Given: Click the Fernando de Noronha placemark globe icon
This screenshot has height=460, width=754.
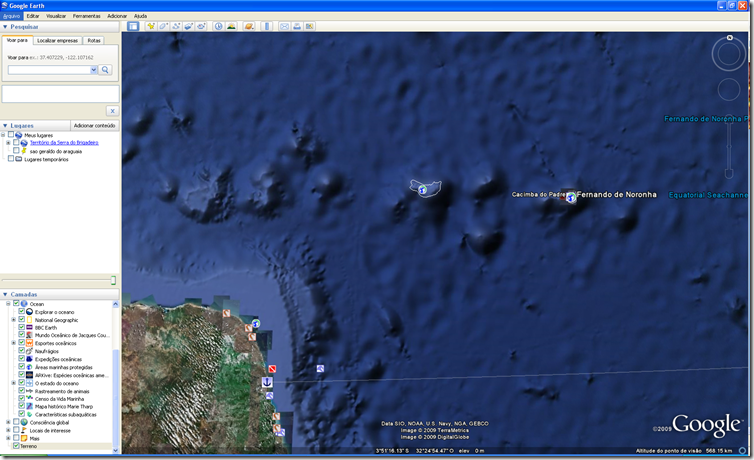Looking at the screenshot, I should click(571, 197).
